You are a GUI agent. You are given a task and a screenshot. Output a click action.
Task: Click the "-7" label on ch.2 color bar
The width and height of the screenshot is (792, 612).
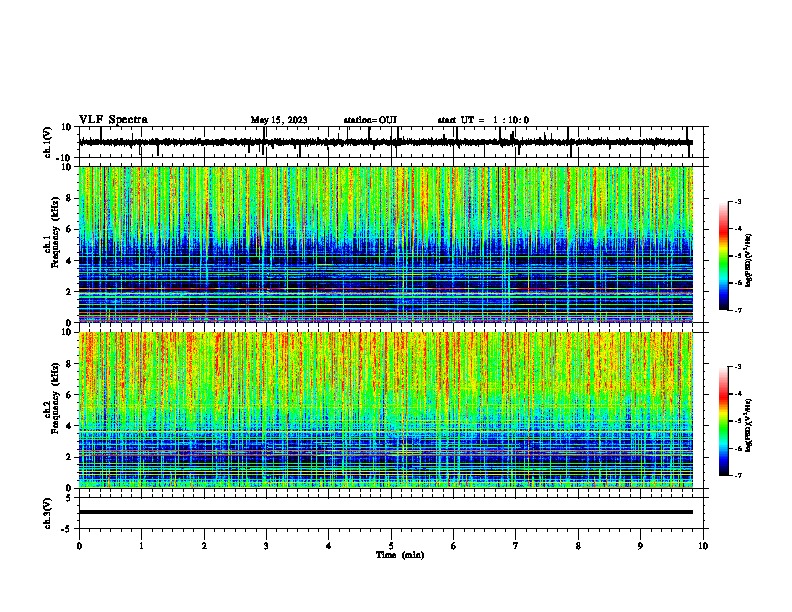pos(737,476)
